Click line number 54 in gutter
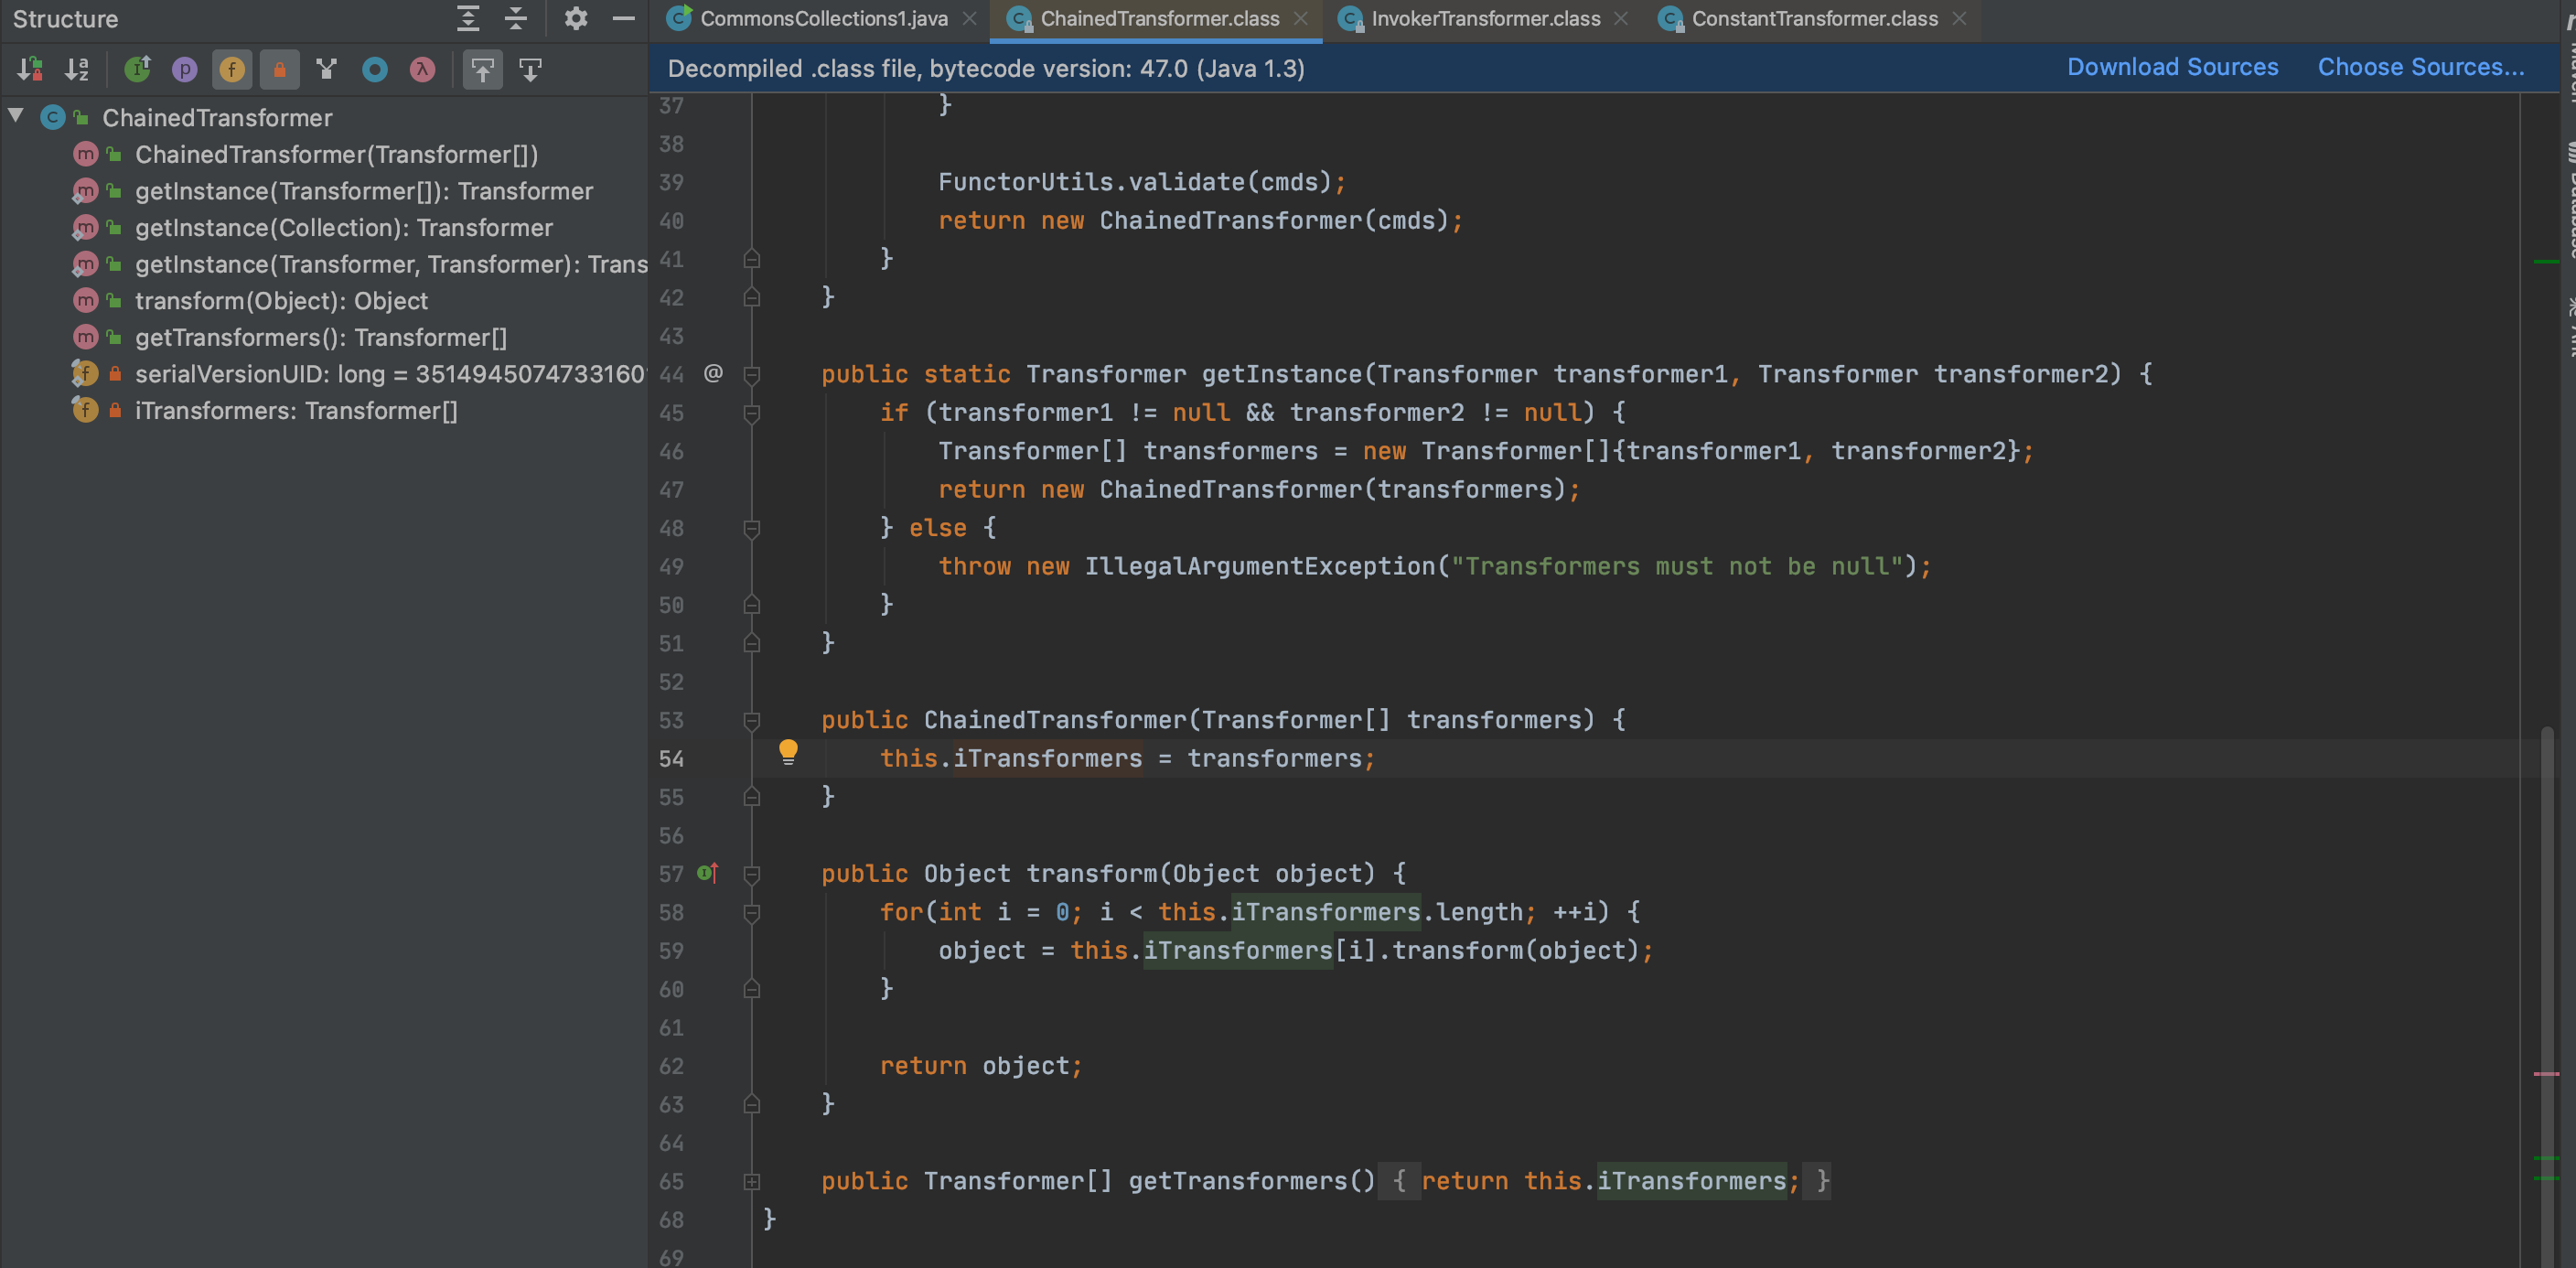 coord(671,759)
